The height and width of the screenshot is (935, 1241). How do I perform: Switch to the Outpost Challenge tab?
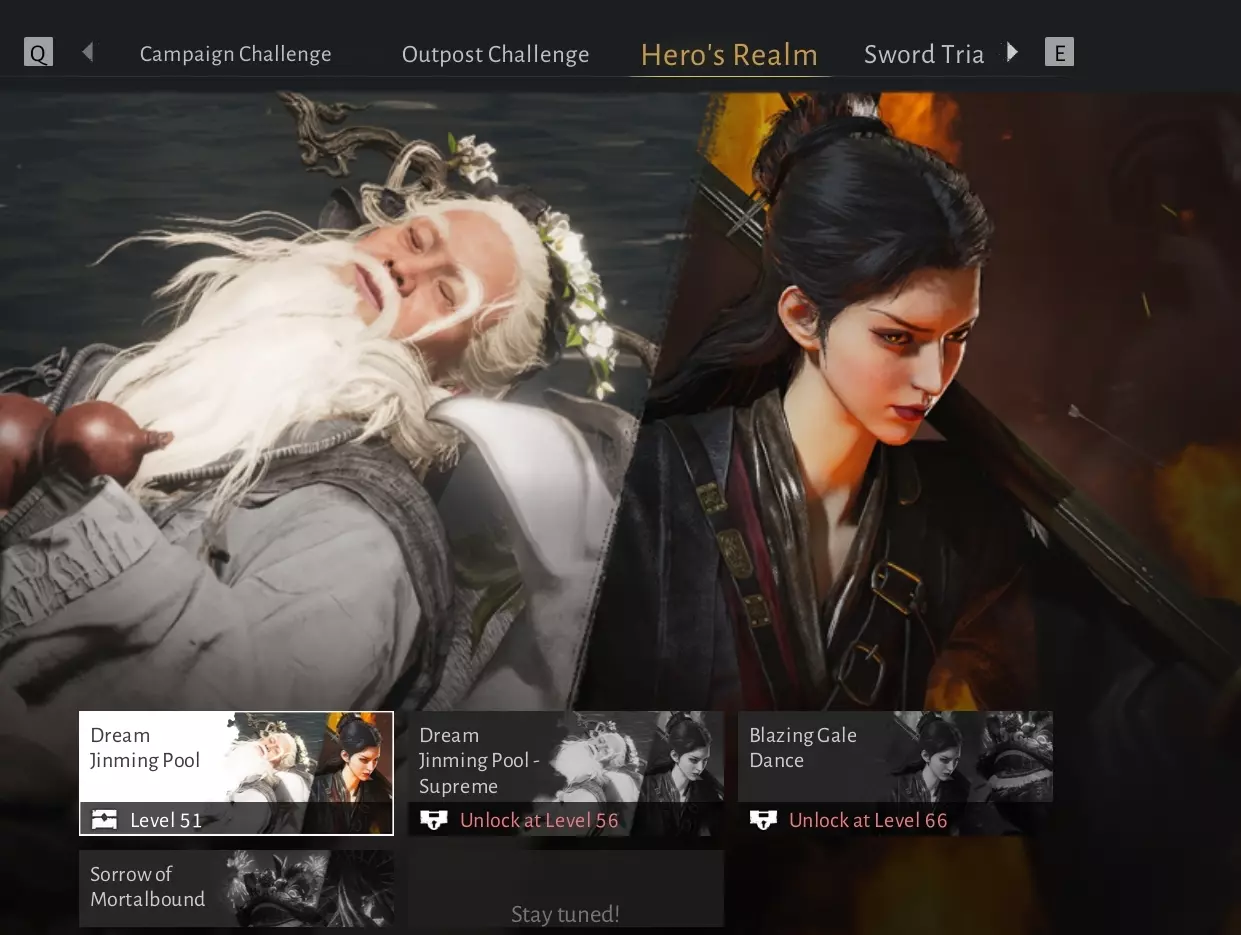pyautogui.click(x=495, y=54)
